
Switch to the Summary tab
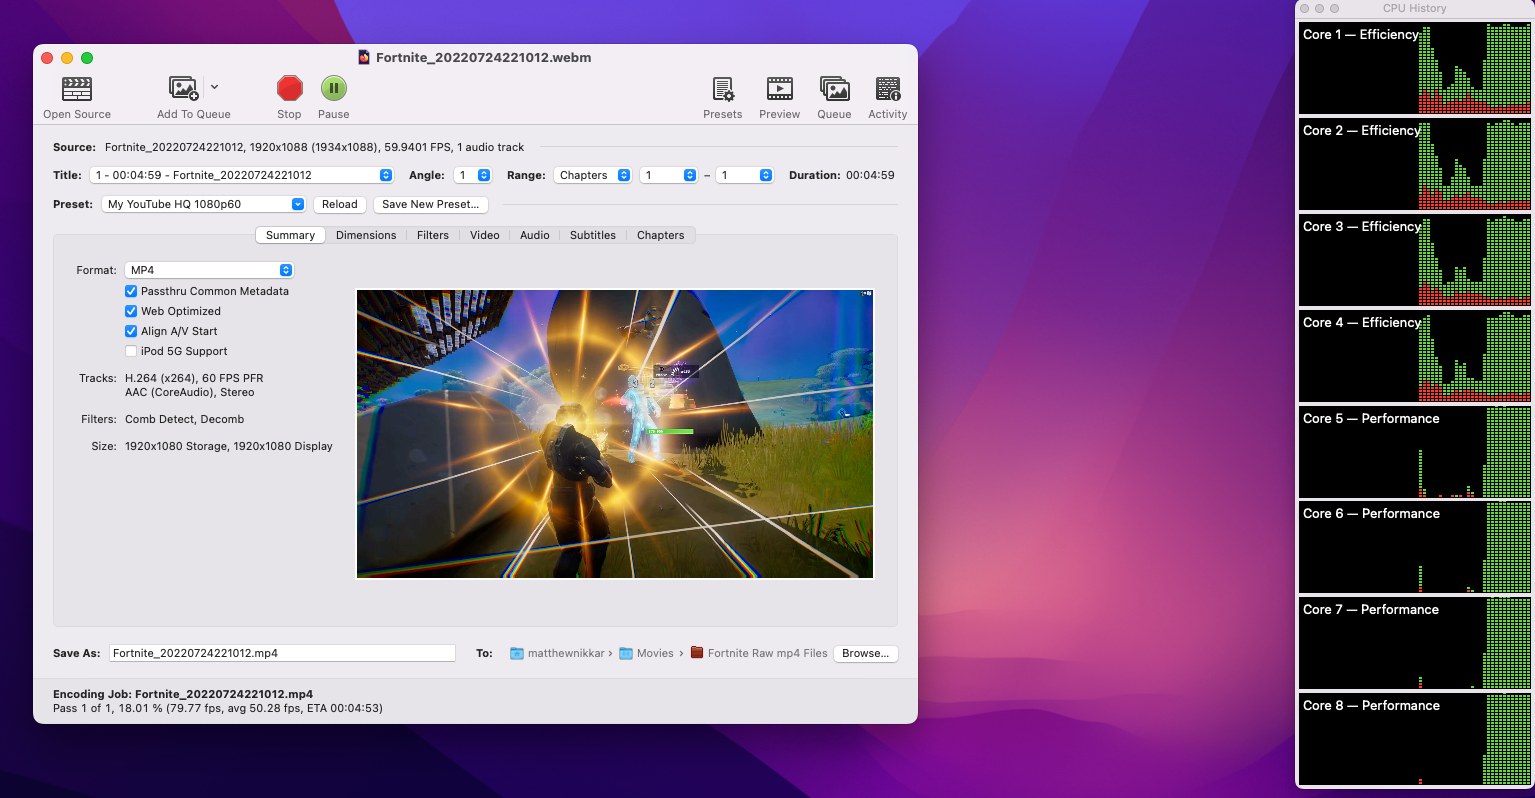(290, 235)
